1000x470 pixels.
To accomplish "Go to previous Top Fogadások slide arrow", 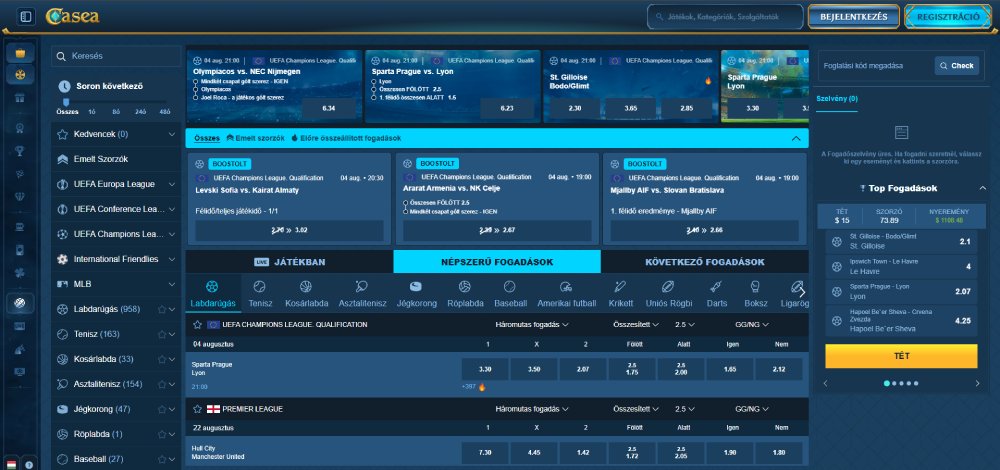I will tap(826, 383).
